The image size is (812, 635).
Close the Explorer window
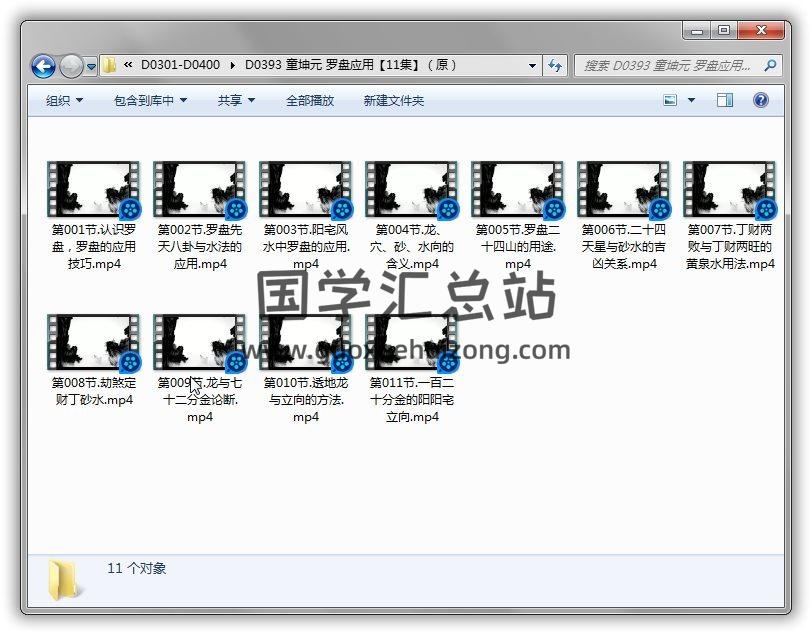[x=761, y=31]
